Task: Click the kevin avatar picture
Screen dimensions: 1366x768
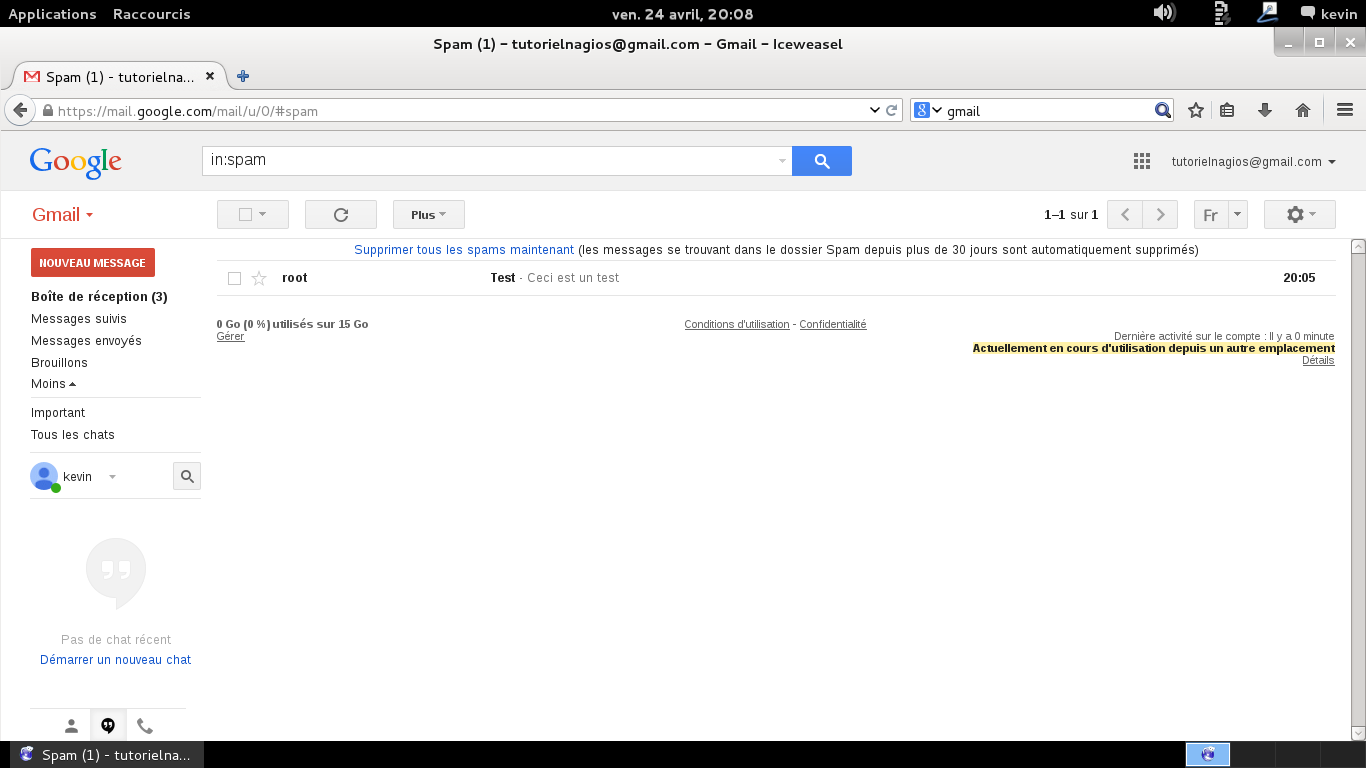Action: 44,476
